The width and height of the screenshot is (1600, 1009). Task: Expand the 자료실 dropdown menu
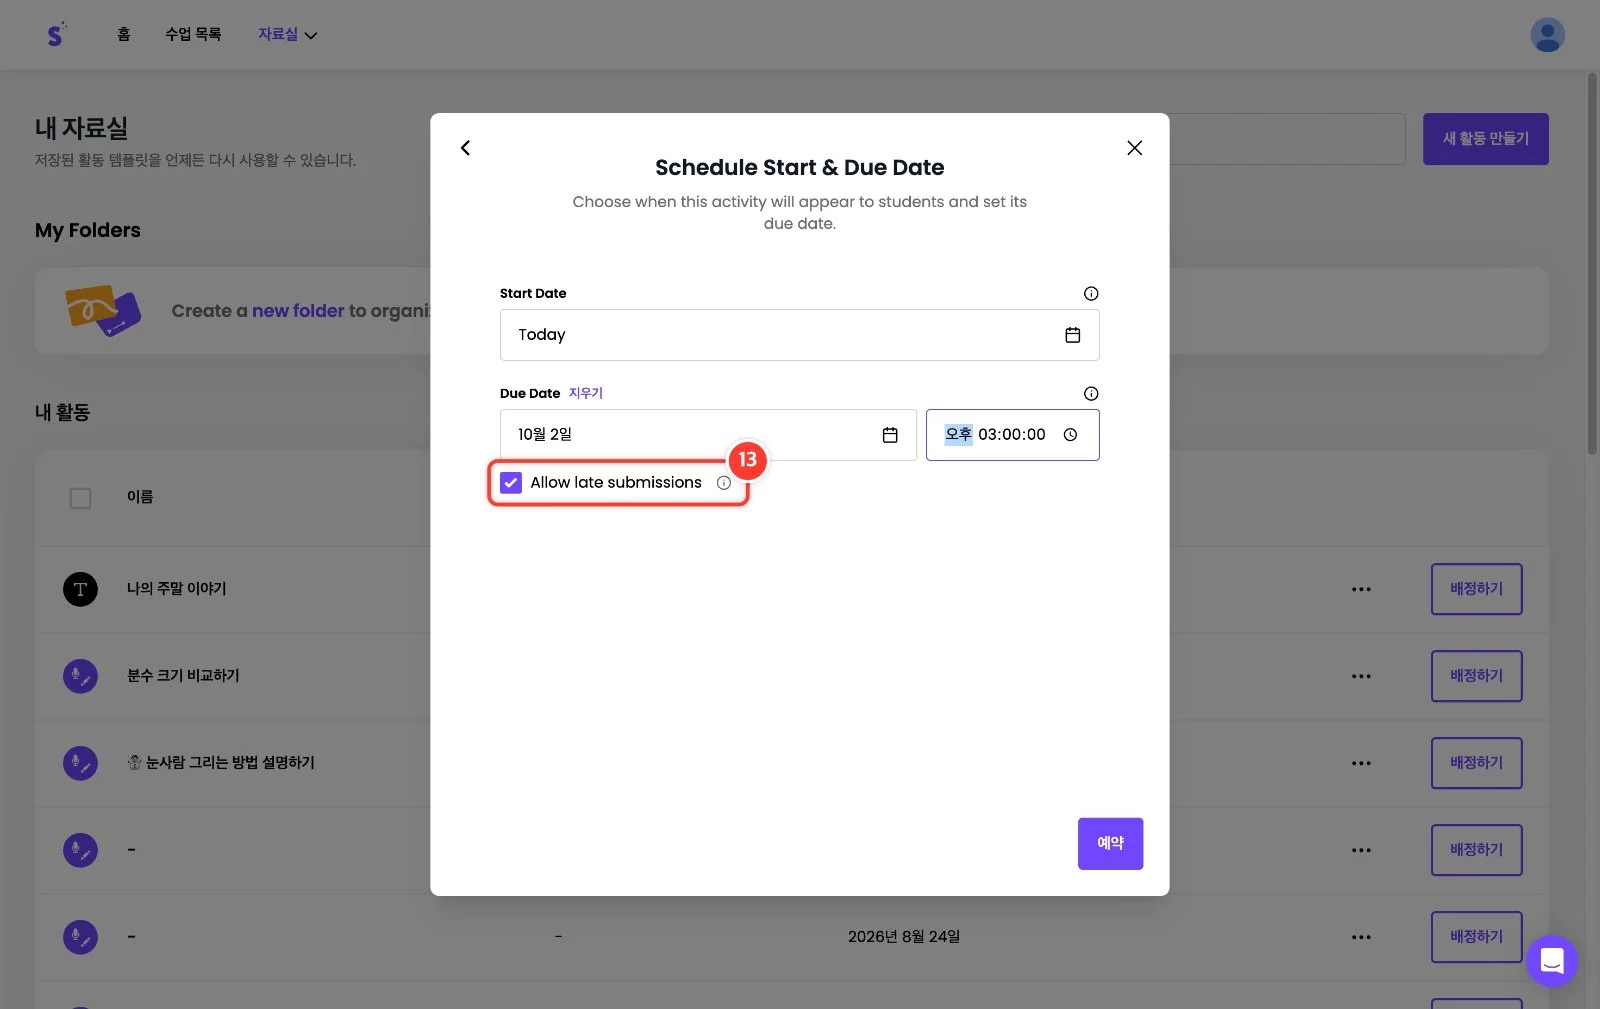[x=287, y=34]
